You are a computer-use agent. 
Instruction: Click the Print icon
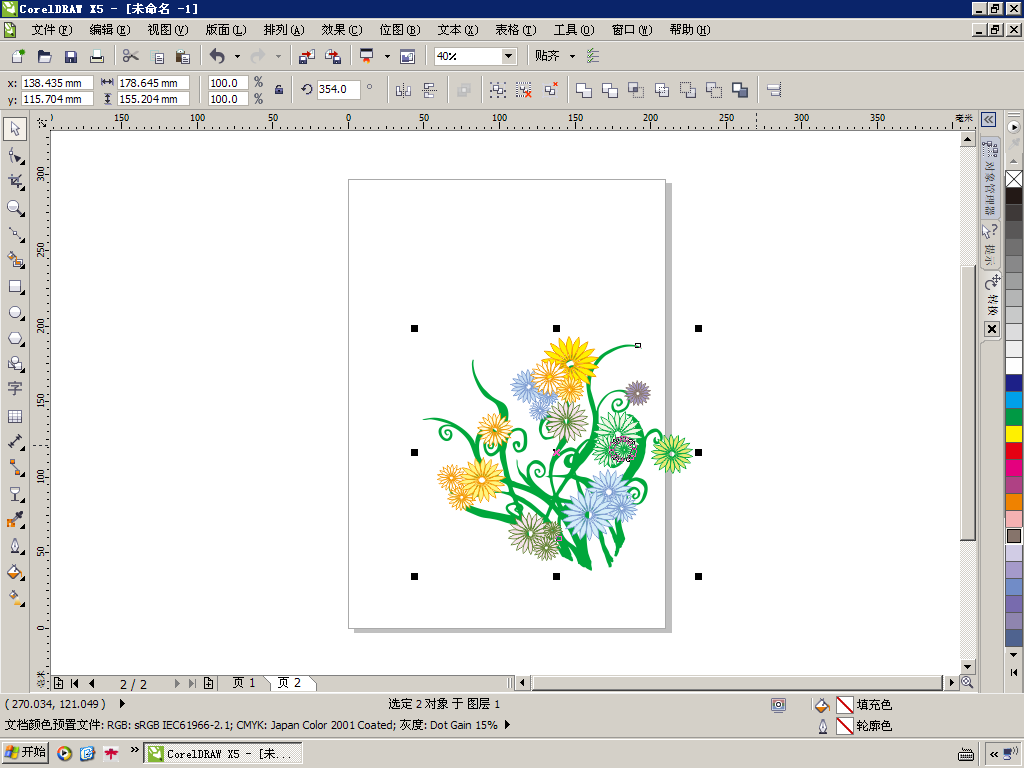[97, 56]
